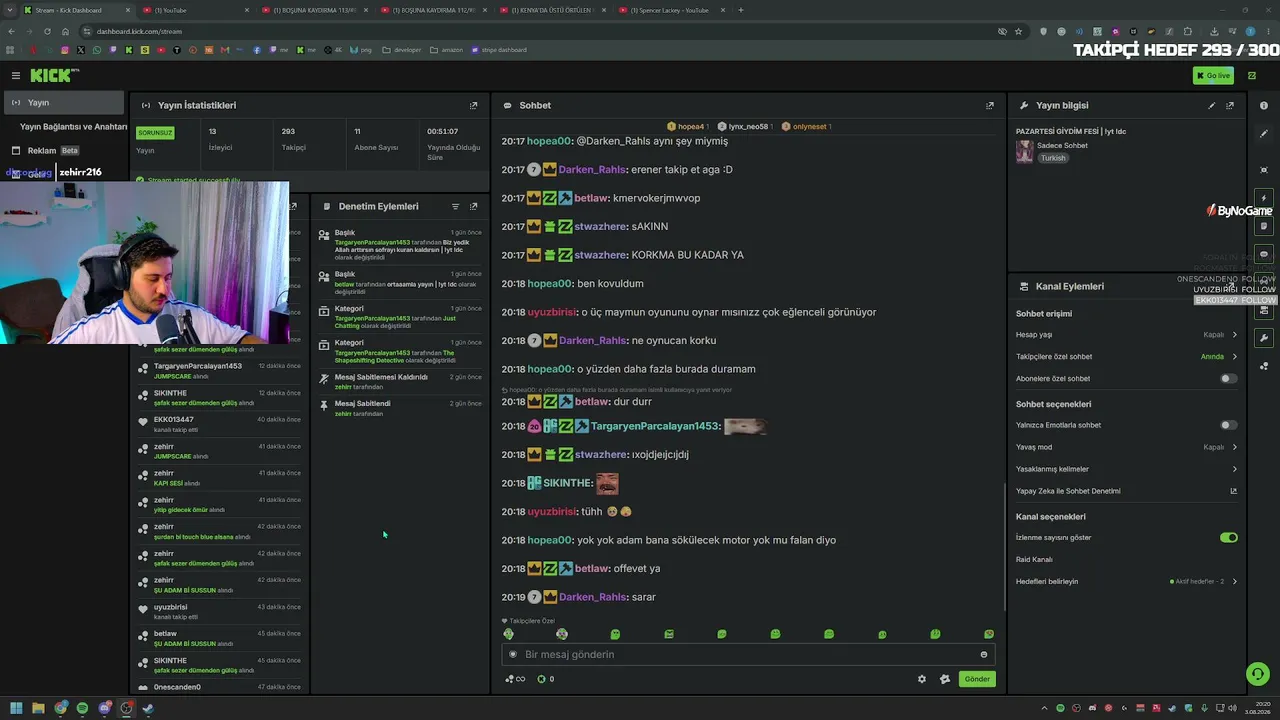Open uyuzbirisi profile from 'tühh' message

(x=552, y=512)
